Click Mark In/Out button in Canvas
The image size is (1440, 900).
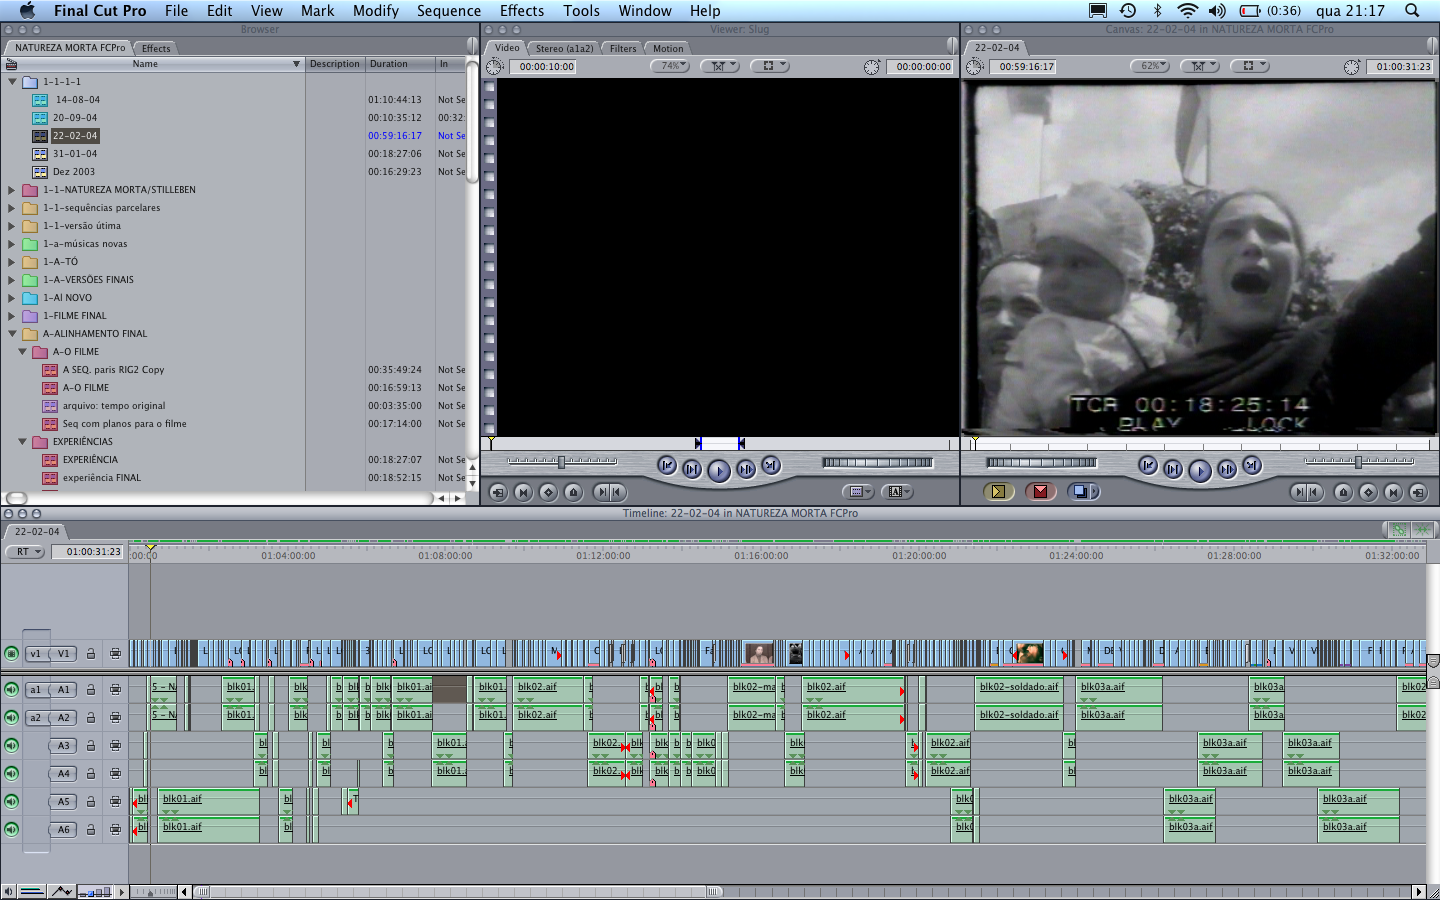[1307, 492]
